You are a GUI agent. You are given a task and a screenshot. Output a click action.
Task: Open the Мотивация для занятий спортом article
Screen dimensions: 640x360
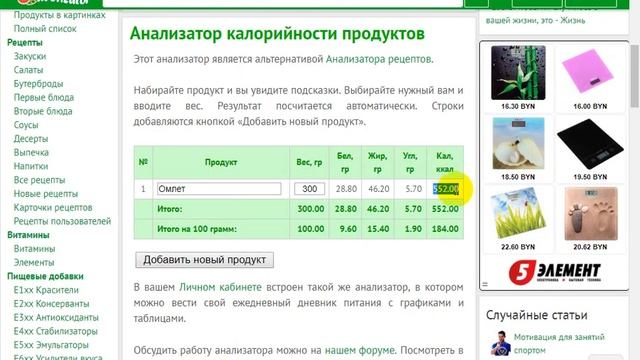(x=559, y=344)
